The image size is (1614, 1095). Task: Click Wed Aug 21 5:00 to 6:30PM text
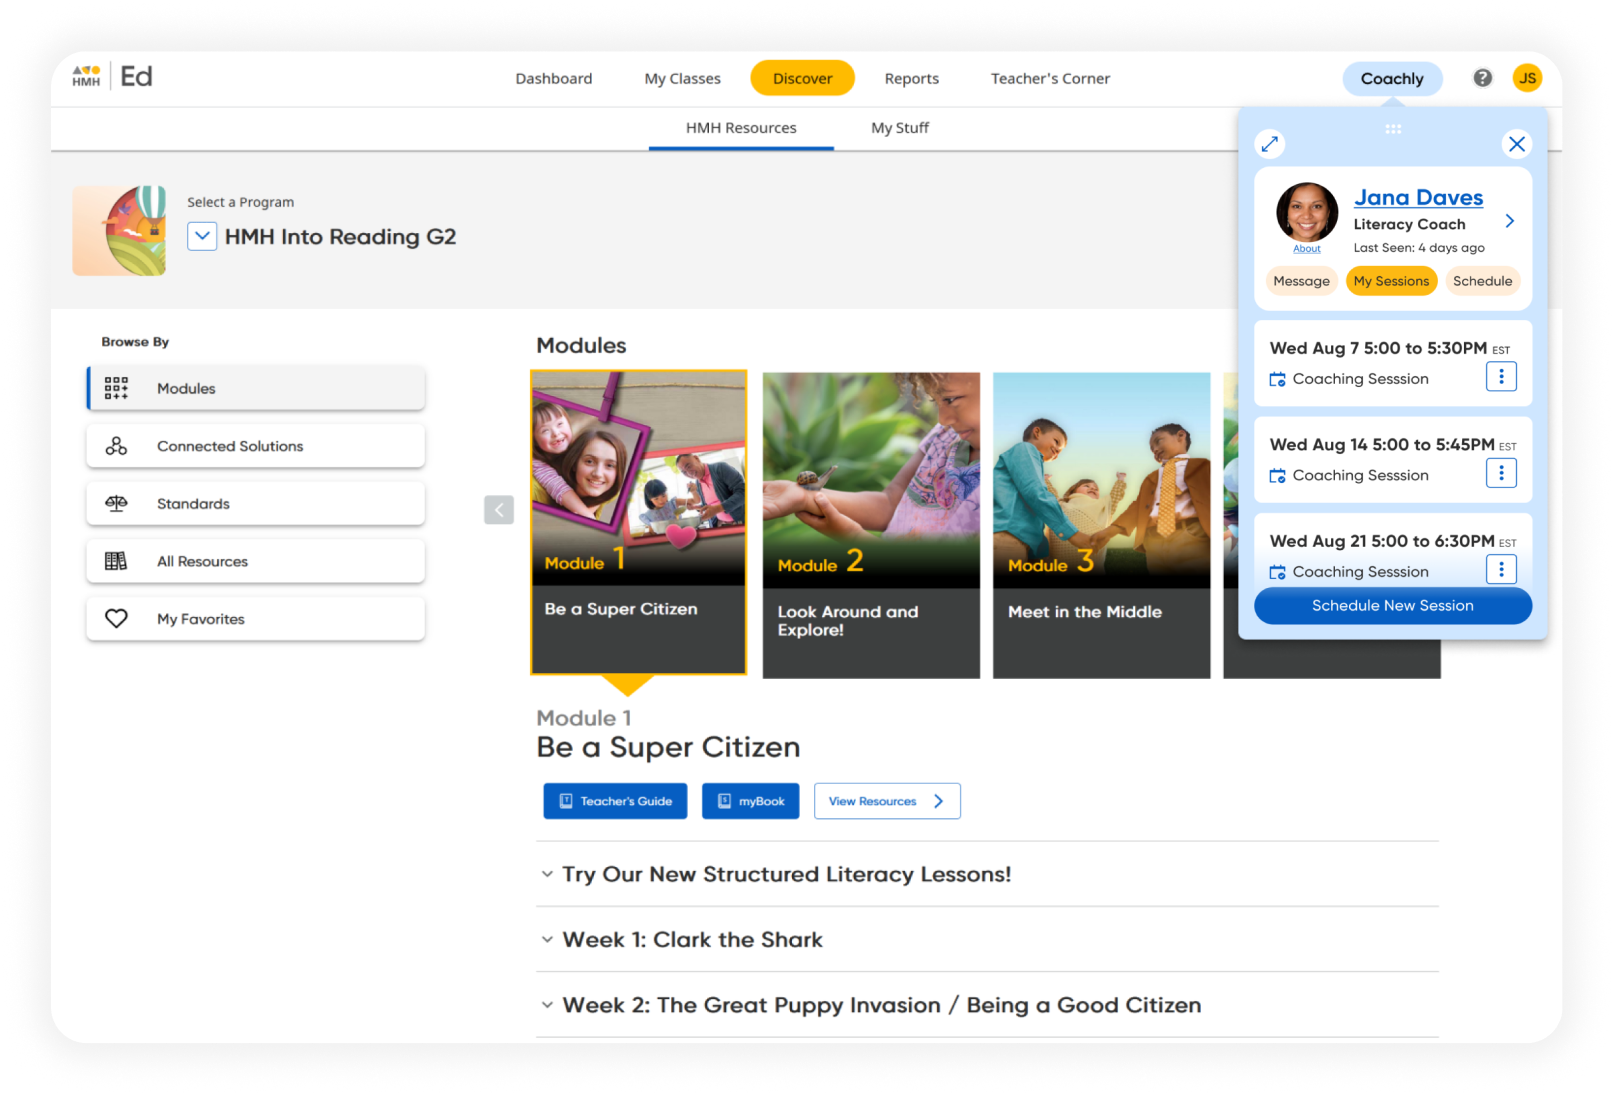pos(1381,541)
